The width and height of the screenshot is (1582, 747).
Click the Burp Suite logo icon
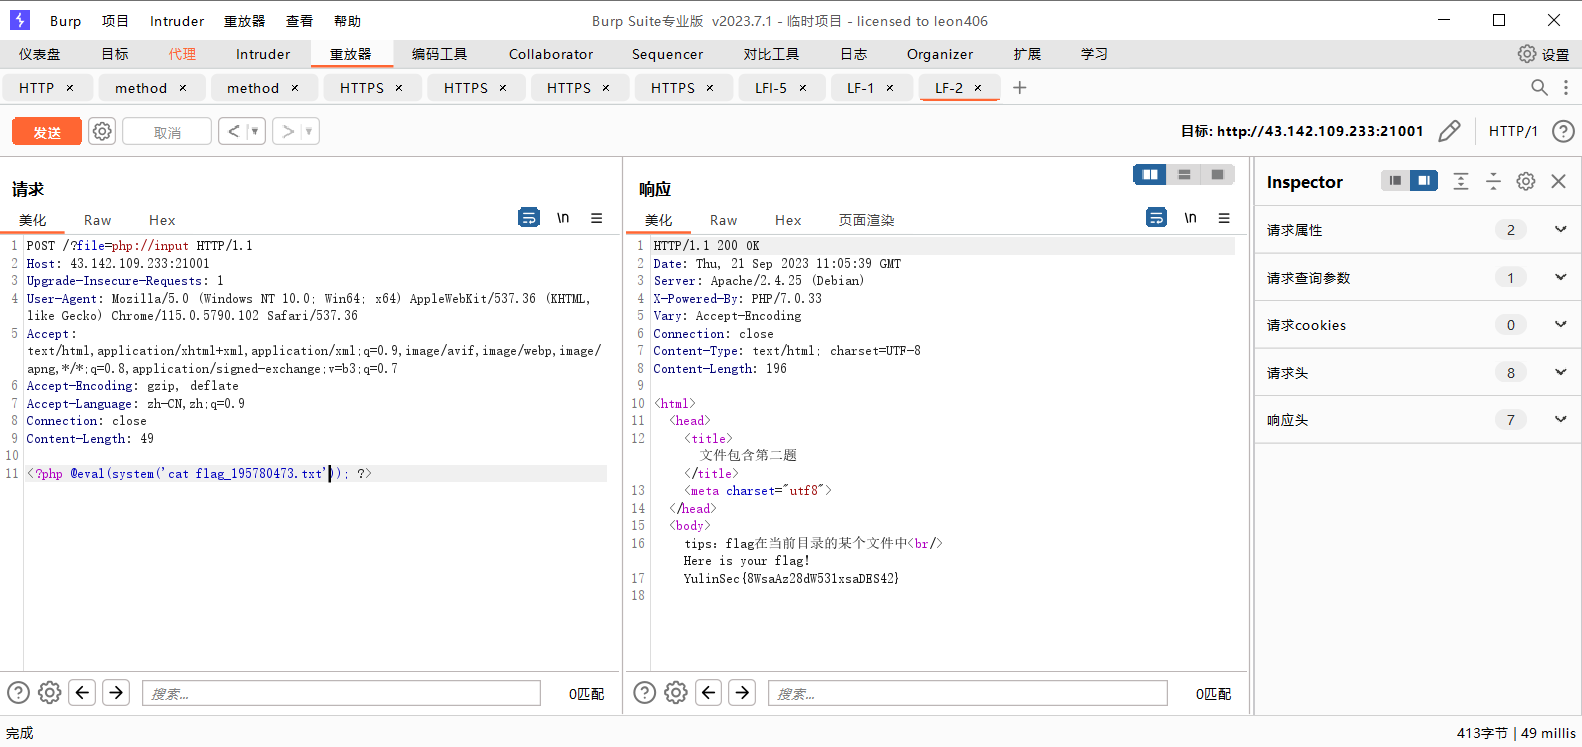[x=19, y=20]
